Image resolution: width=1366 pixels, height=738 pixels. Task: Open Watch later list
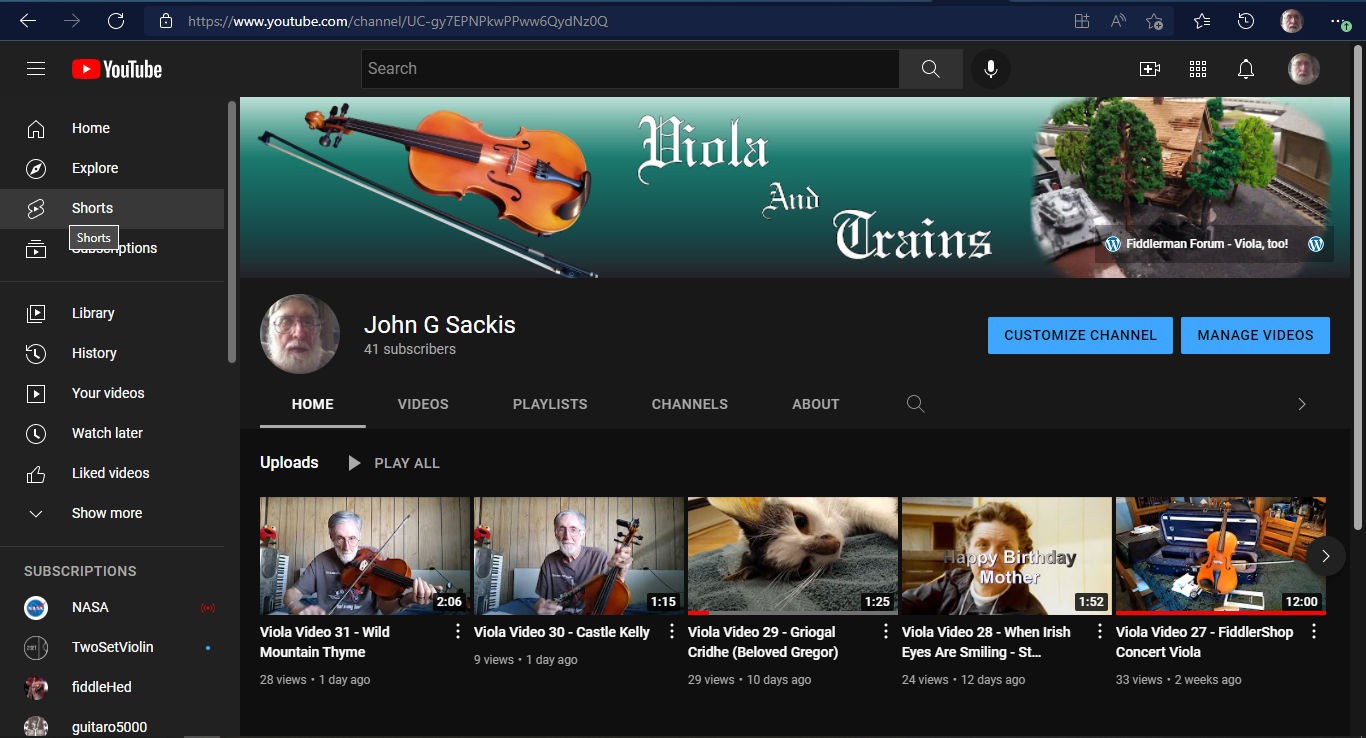pyautogui.click(x=112, y=433)
